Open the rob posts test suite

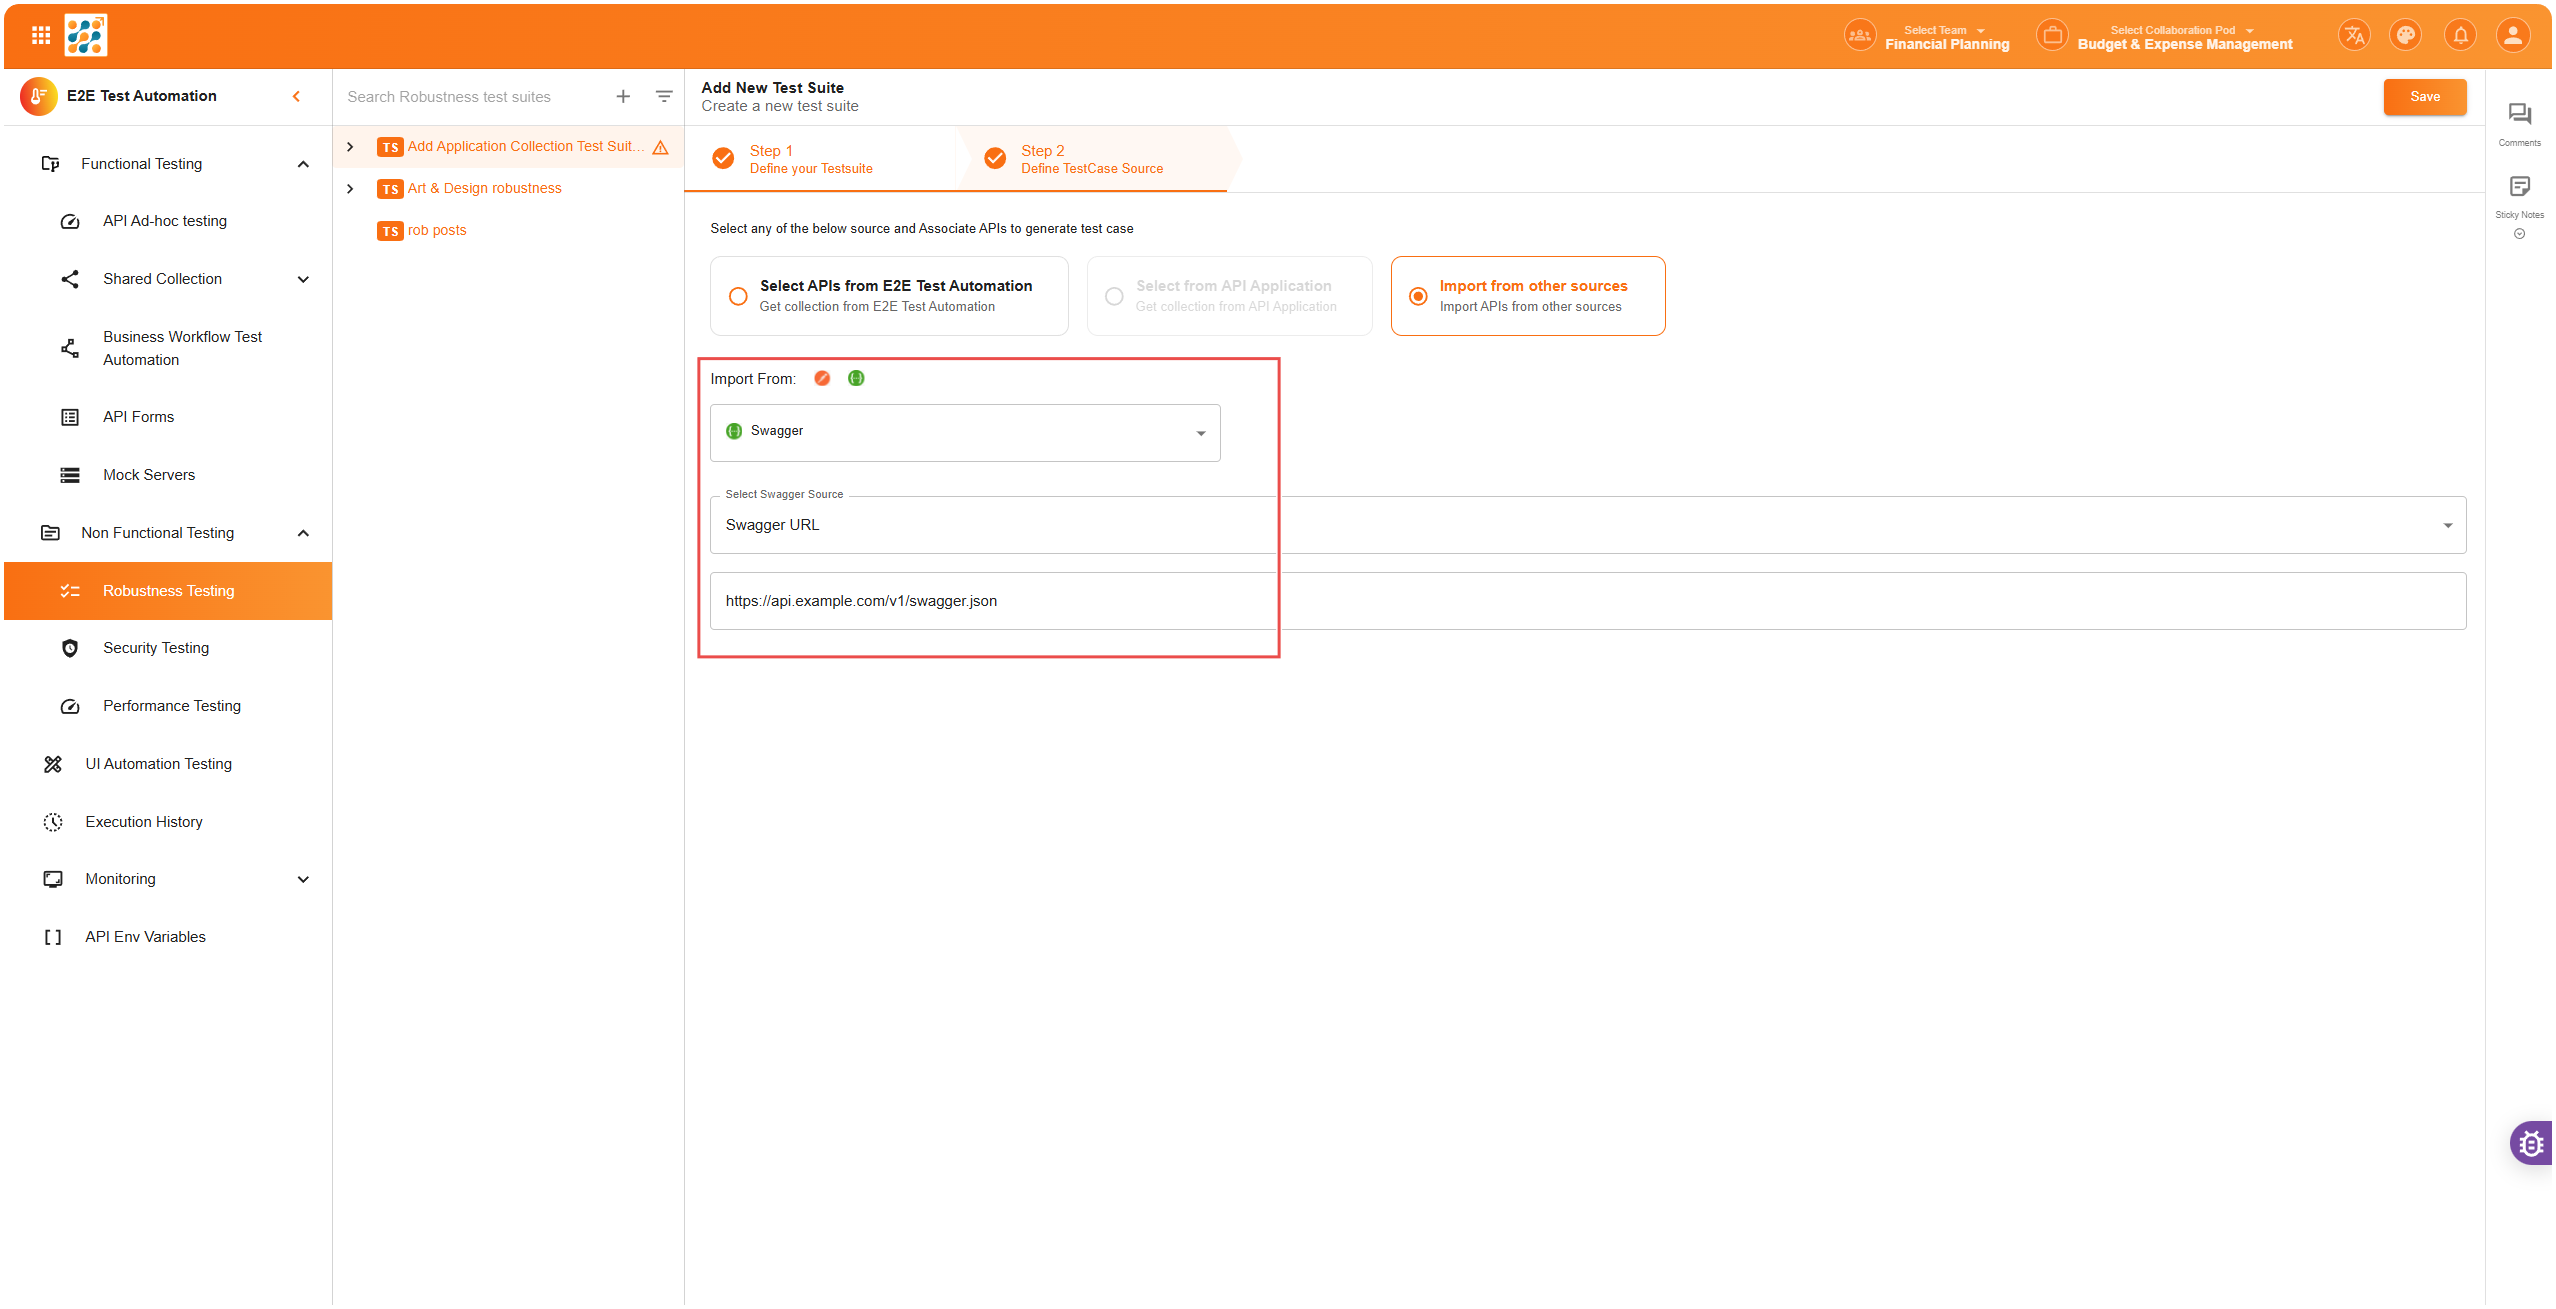[437, 231]
